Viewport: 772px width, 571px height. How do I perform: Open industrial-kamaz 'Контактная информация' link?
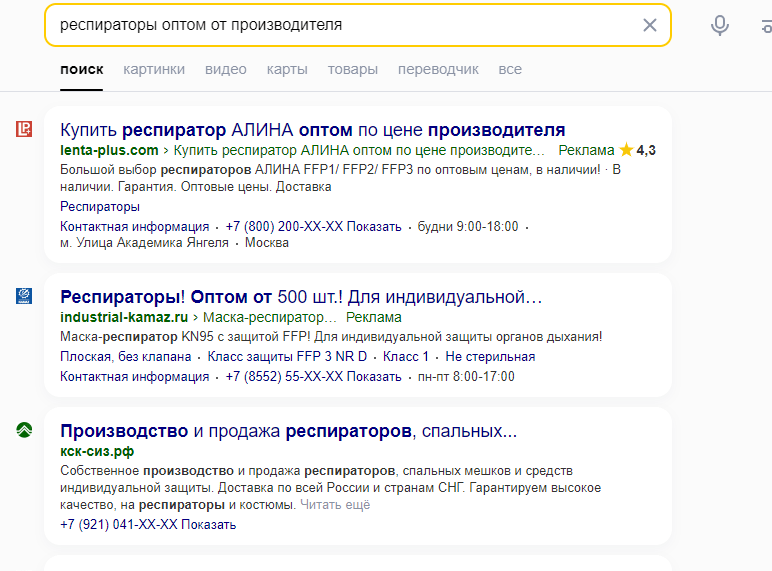pyautogui.click(x=134, y=377)
